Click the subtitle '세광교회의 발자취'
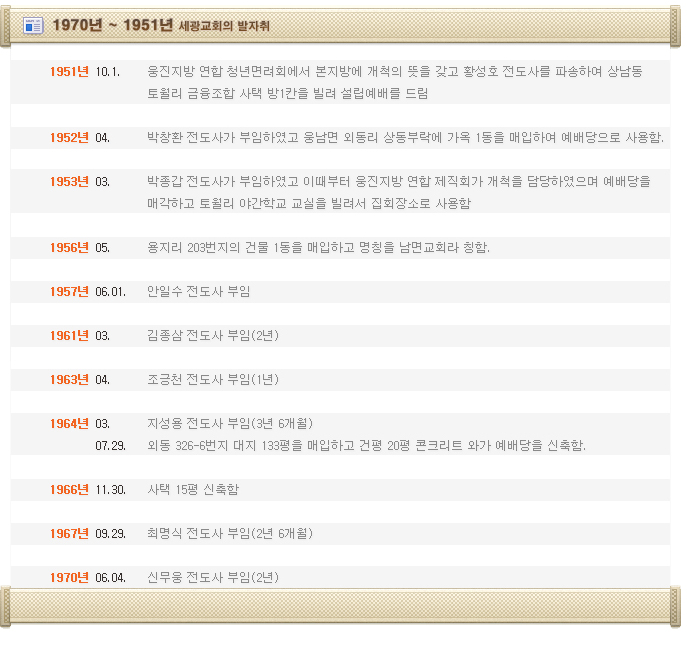 [x=224, y=26]
